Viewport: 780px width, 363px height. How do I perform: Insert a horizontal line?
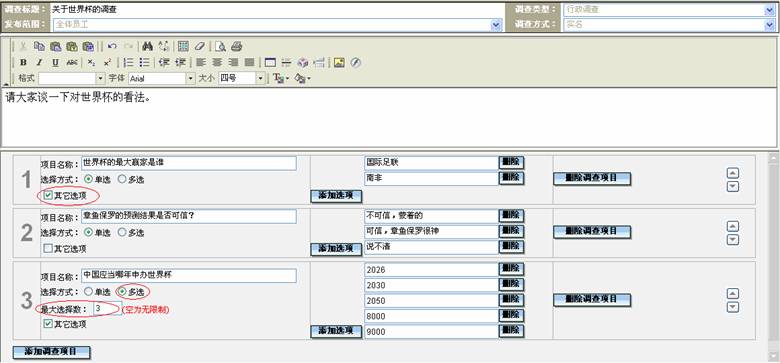point(286,63)
